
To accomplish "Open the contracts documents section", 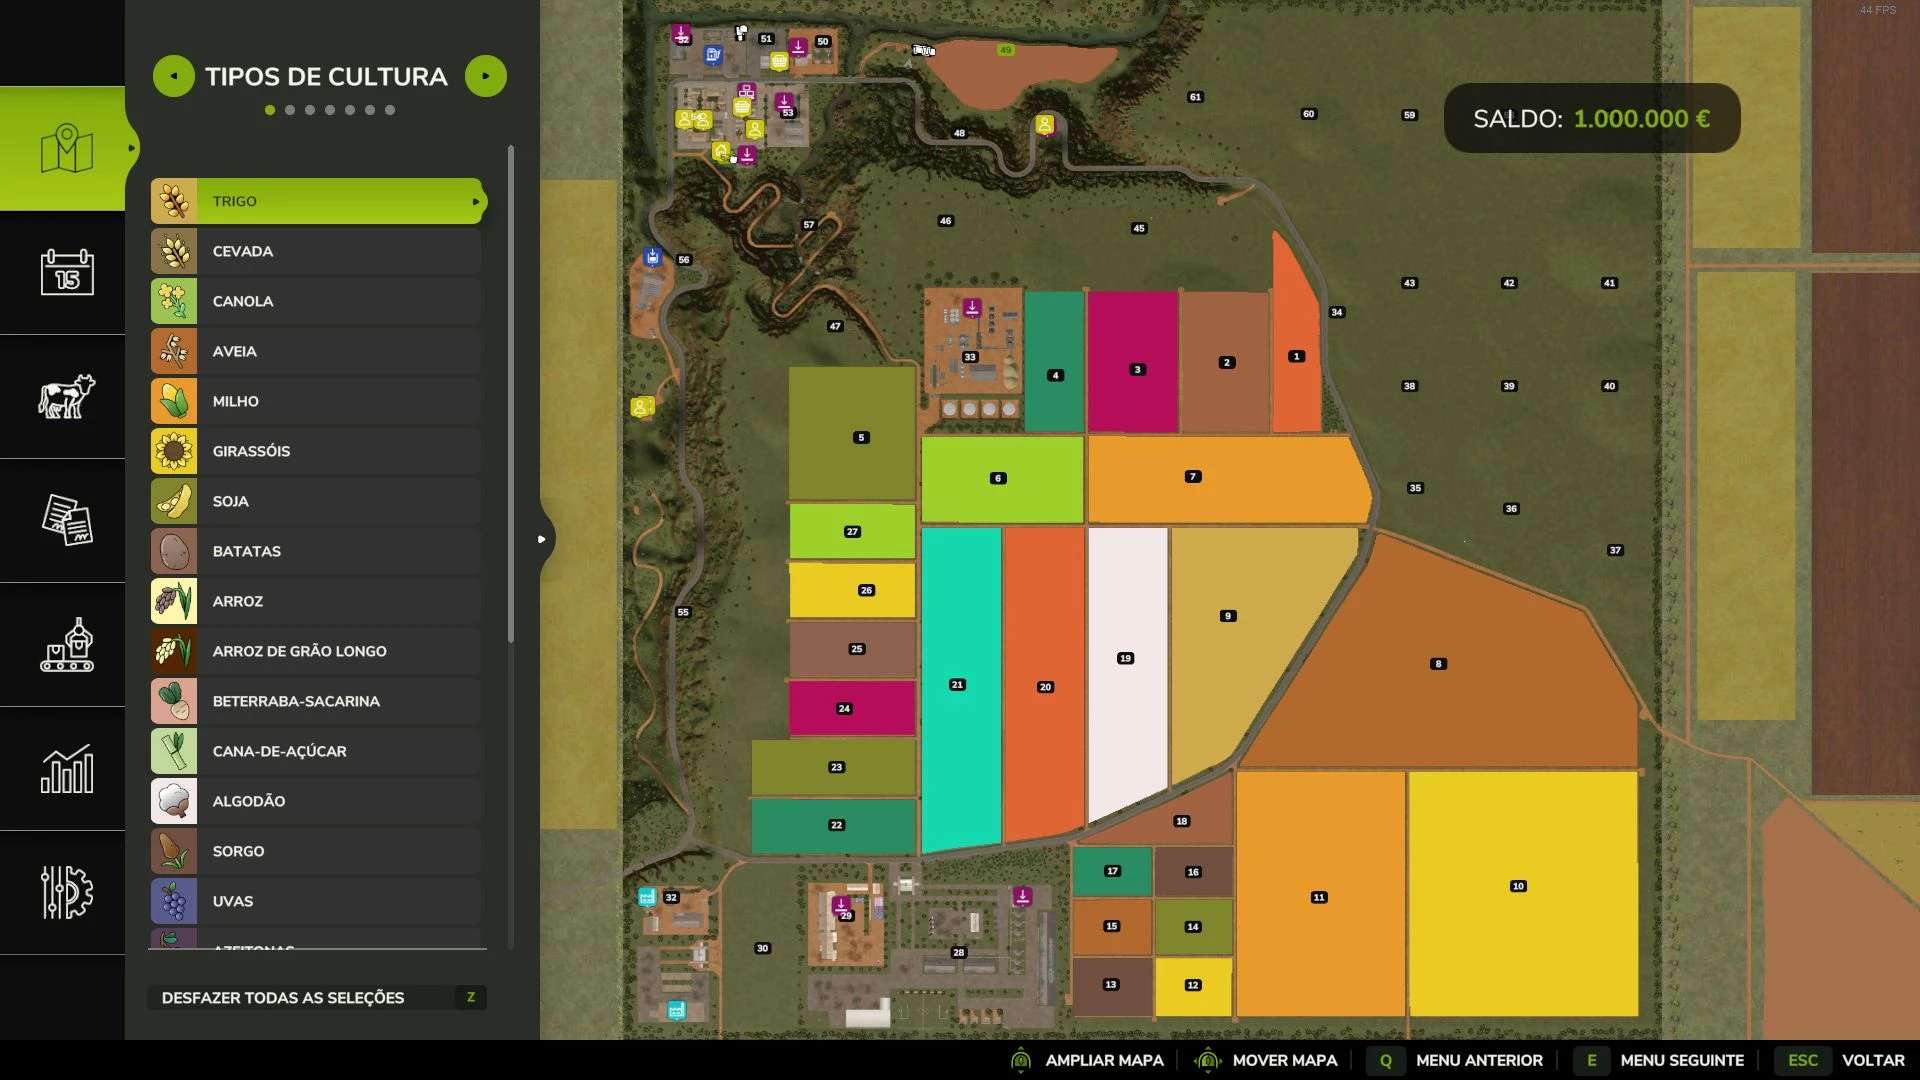I will point(66,520).
